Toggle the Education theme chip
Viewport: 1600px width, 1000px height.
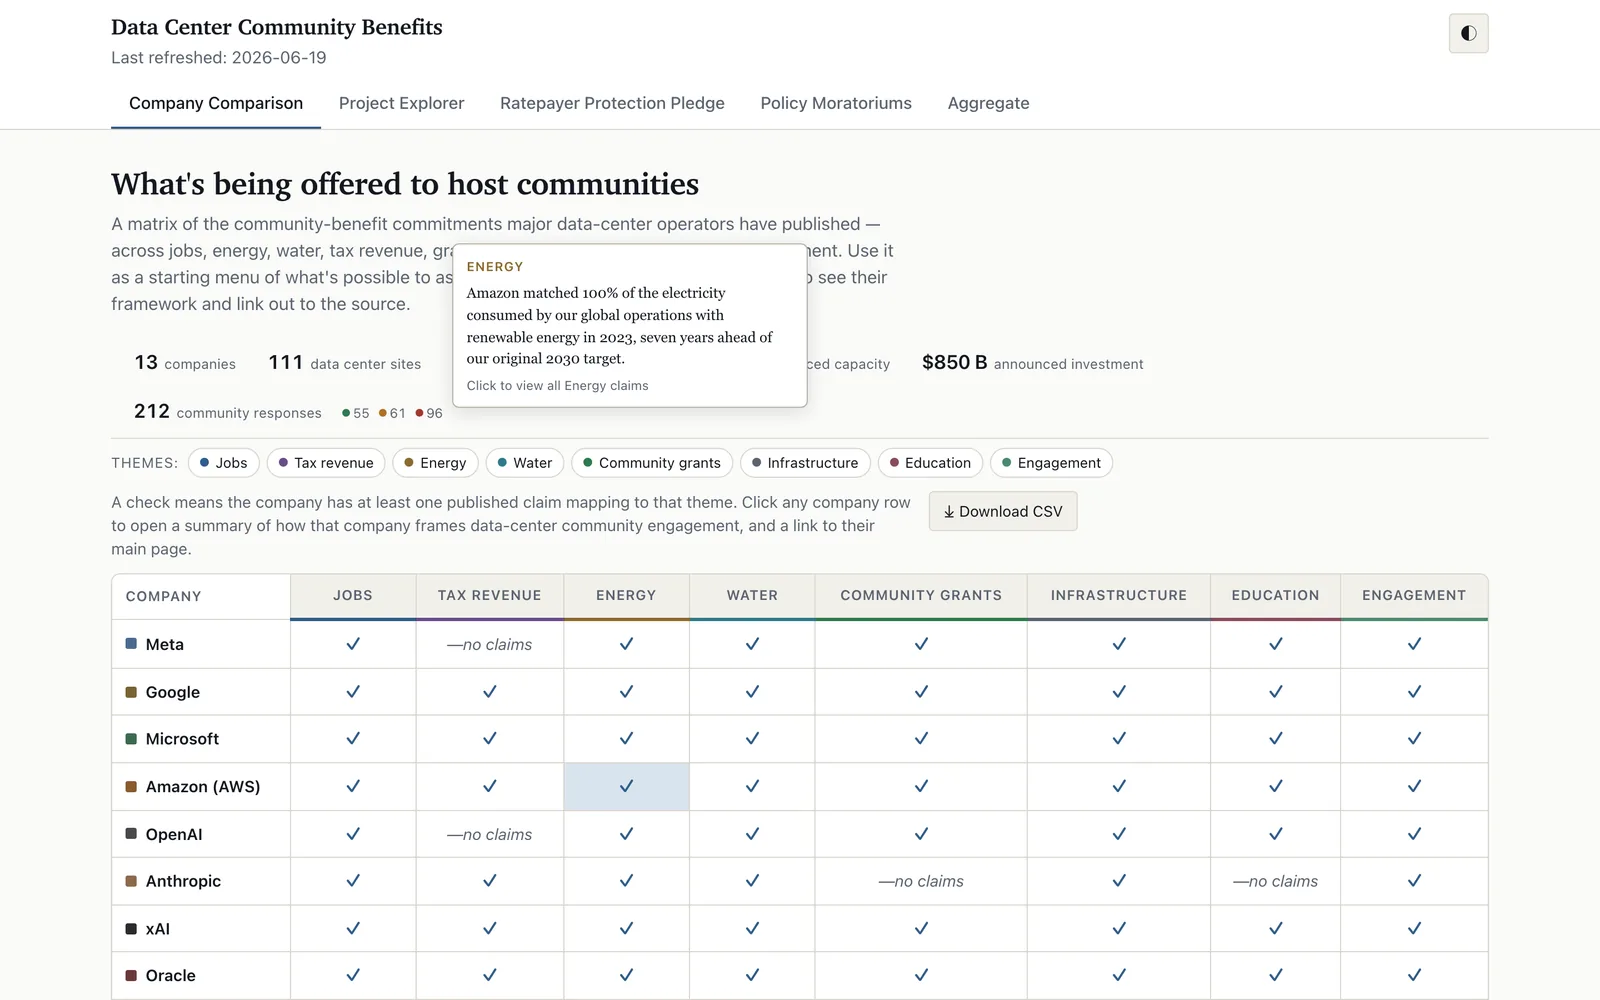930,463
